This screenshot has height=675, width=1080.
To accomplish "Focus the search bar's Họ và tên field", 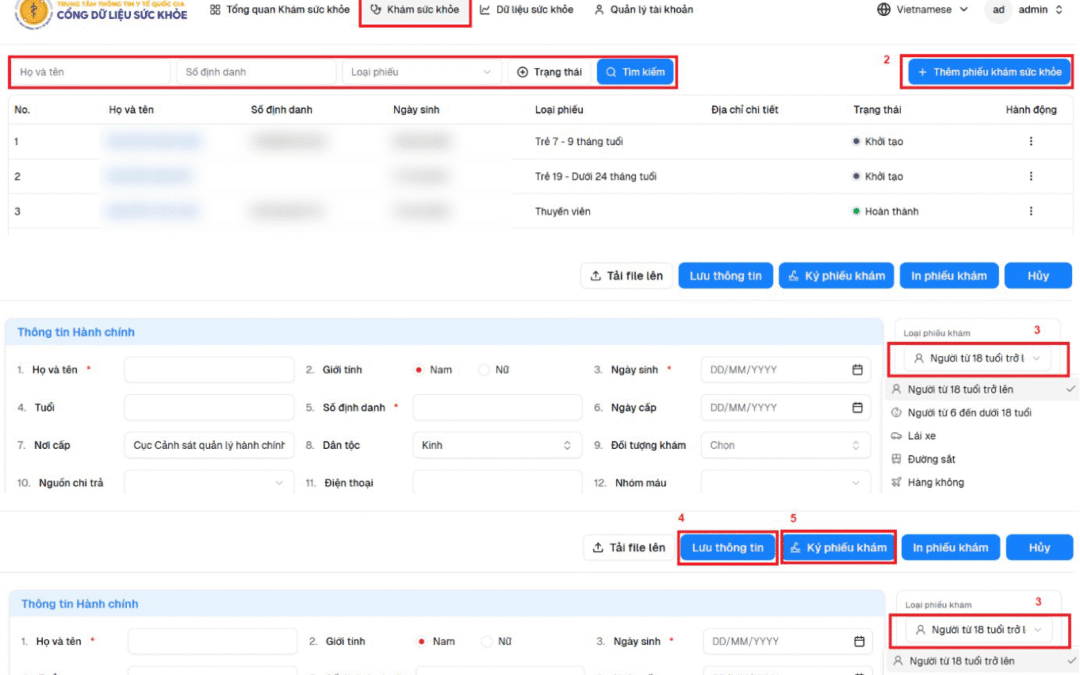I will (x=90, y=72).
